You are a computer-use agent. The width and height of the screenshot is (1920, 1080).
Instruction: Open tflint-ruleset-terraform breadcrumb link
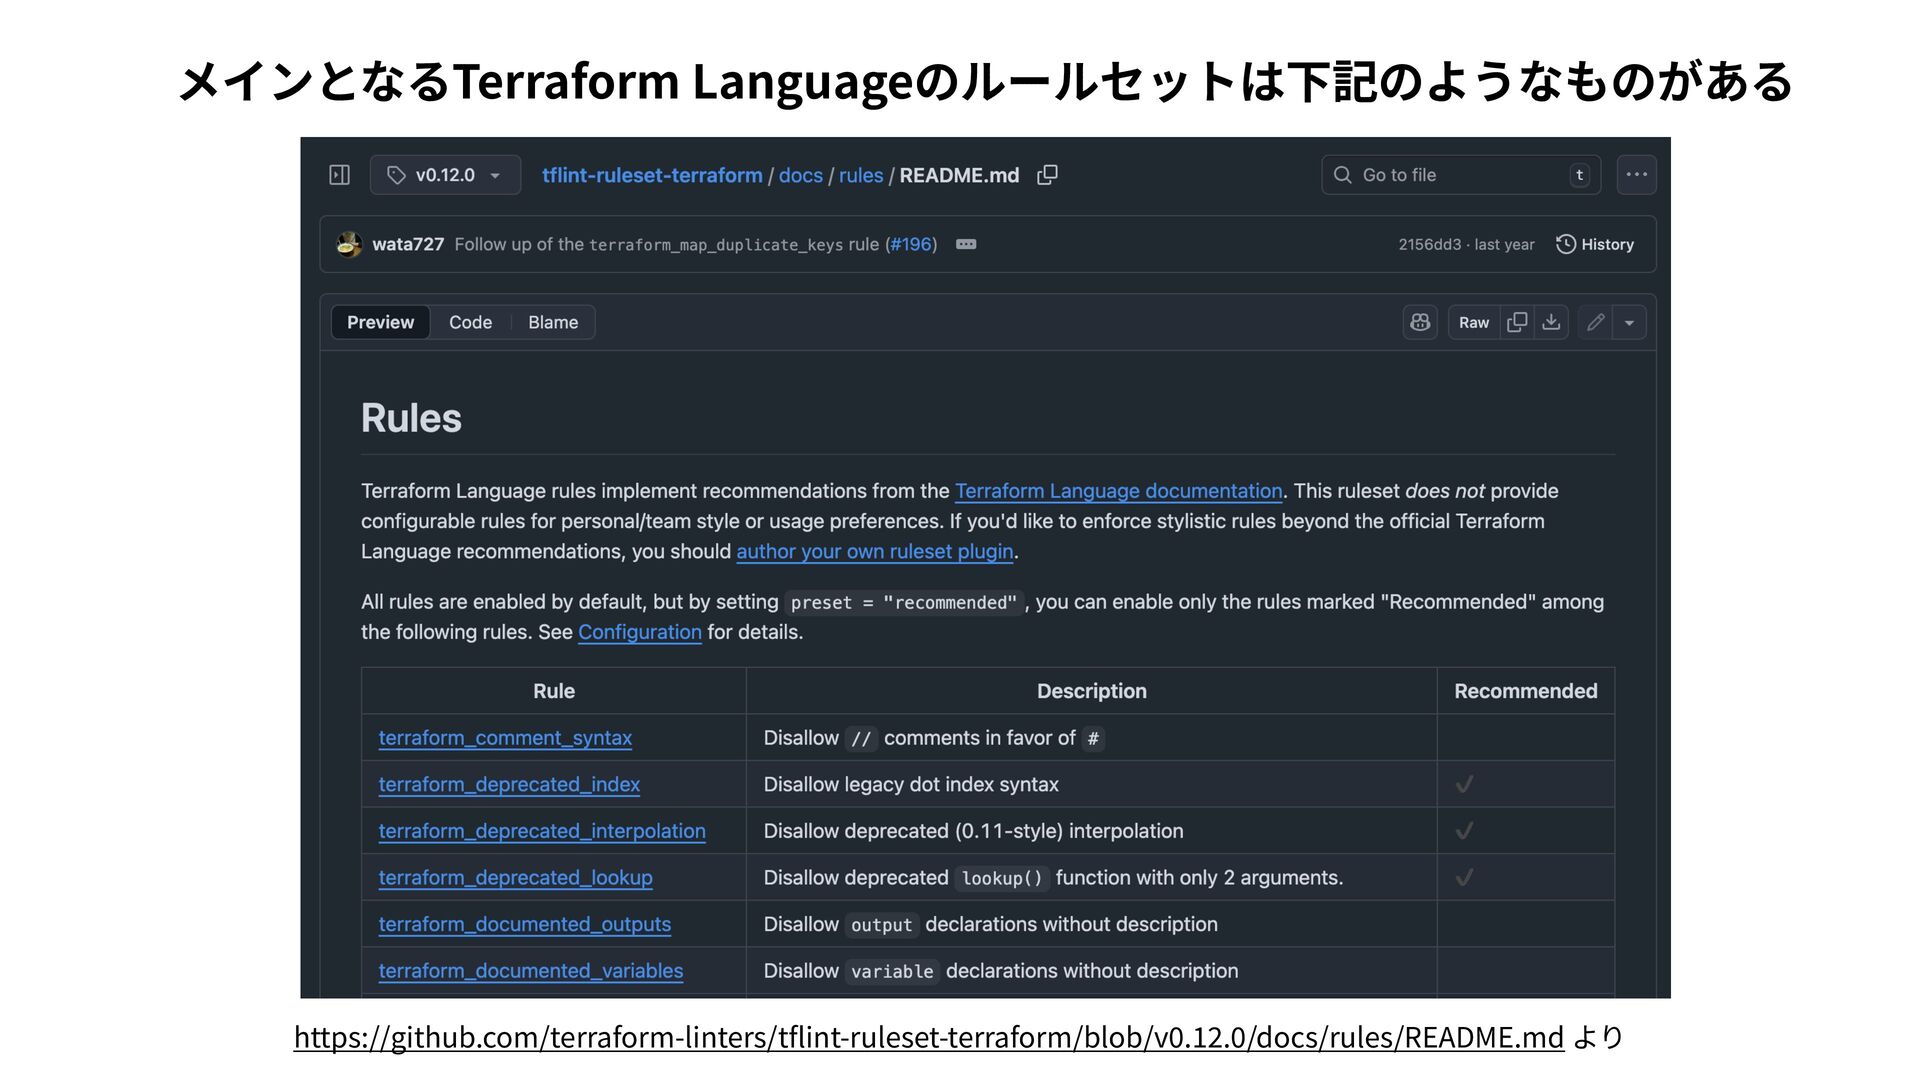click(652, 175)
